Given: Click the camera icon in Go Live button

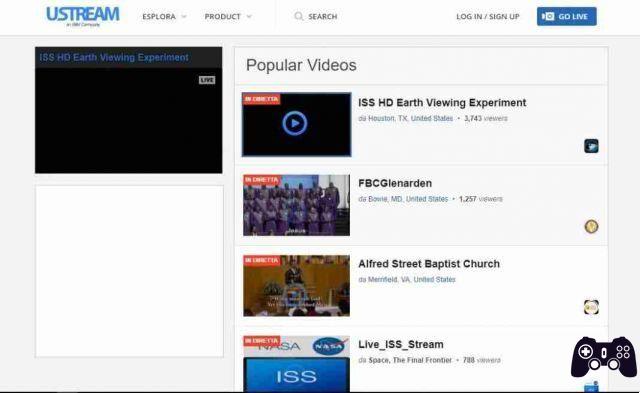Looking at the screenshot, I should tap(548, 16).
